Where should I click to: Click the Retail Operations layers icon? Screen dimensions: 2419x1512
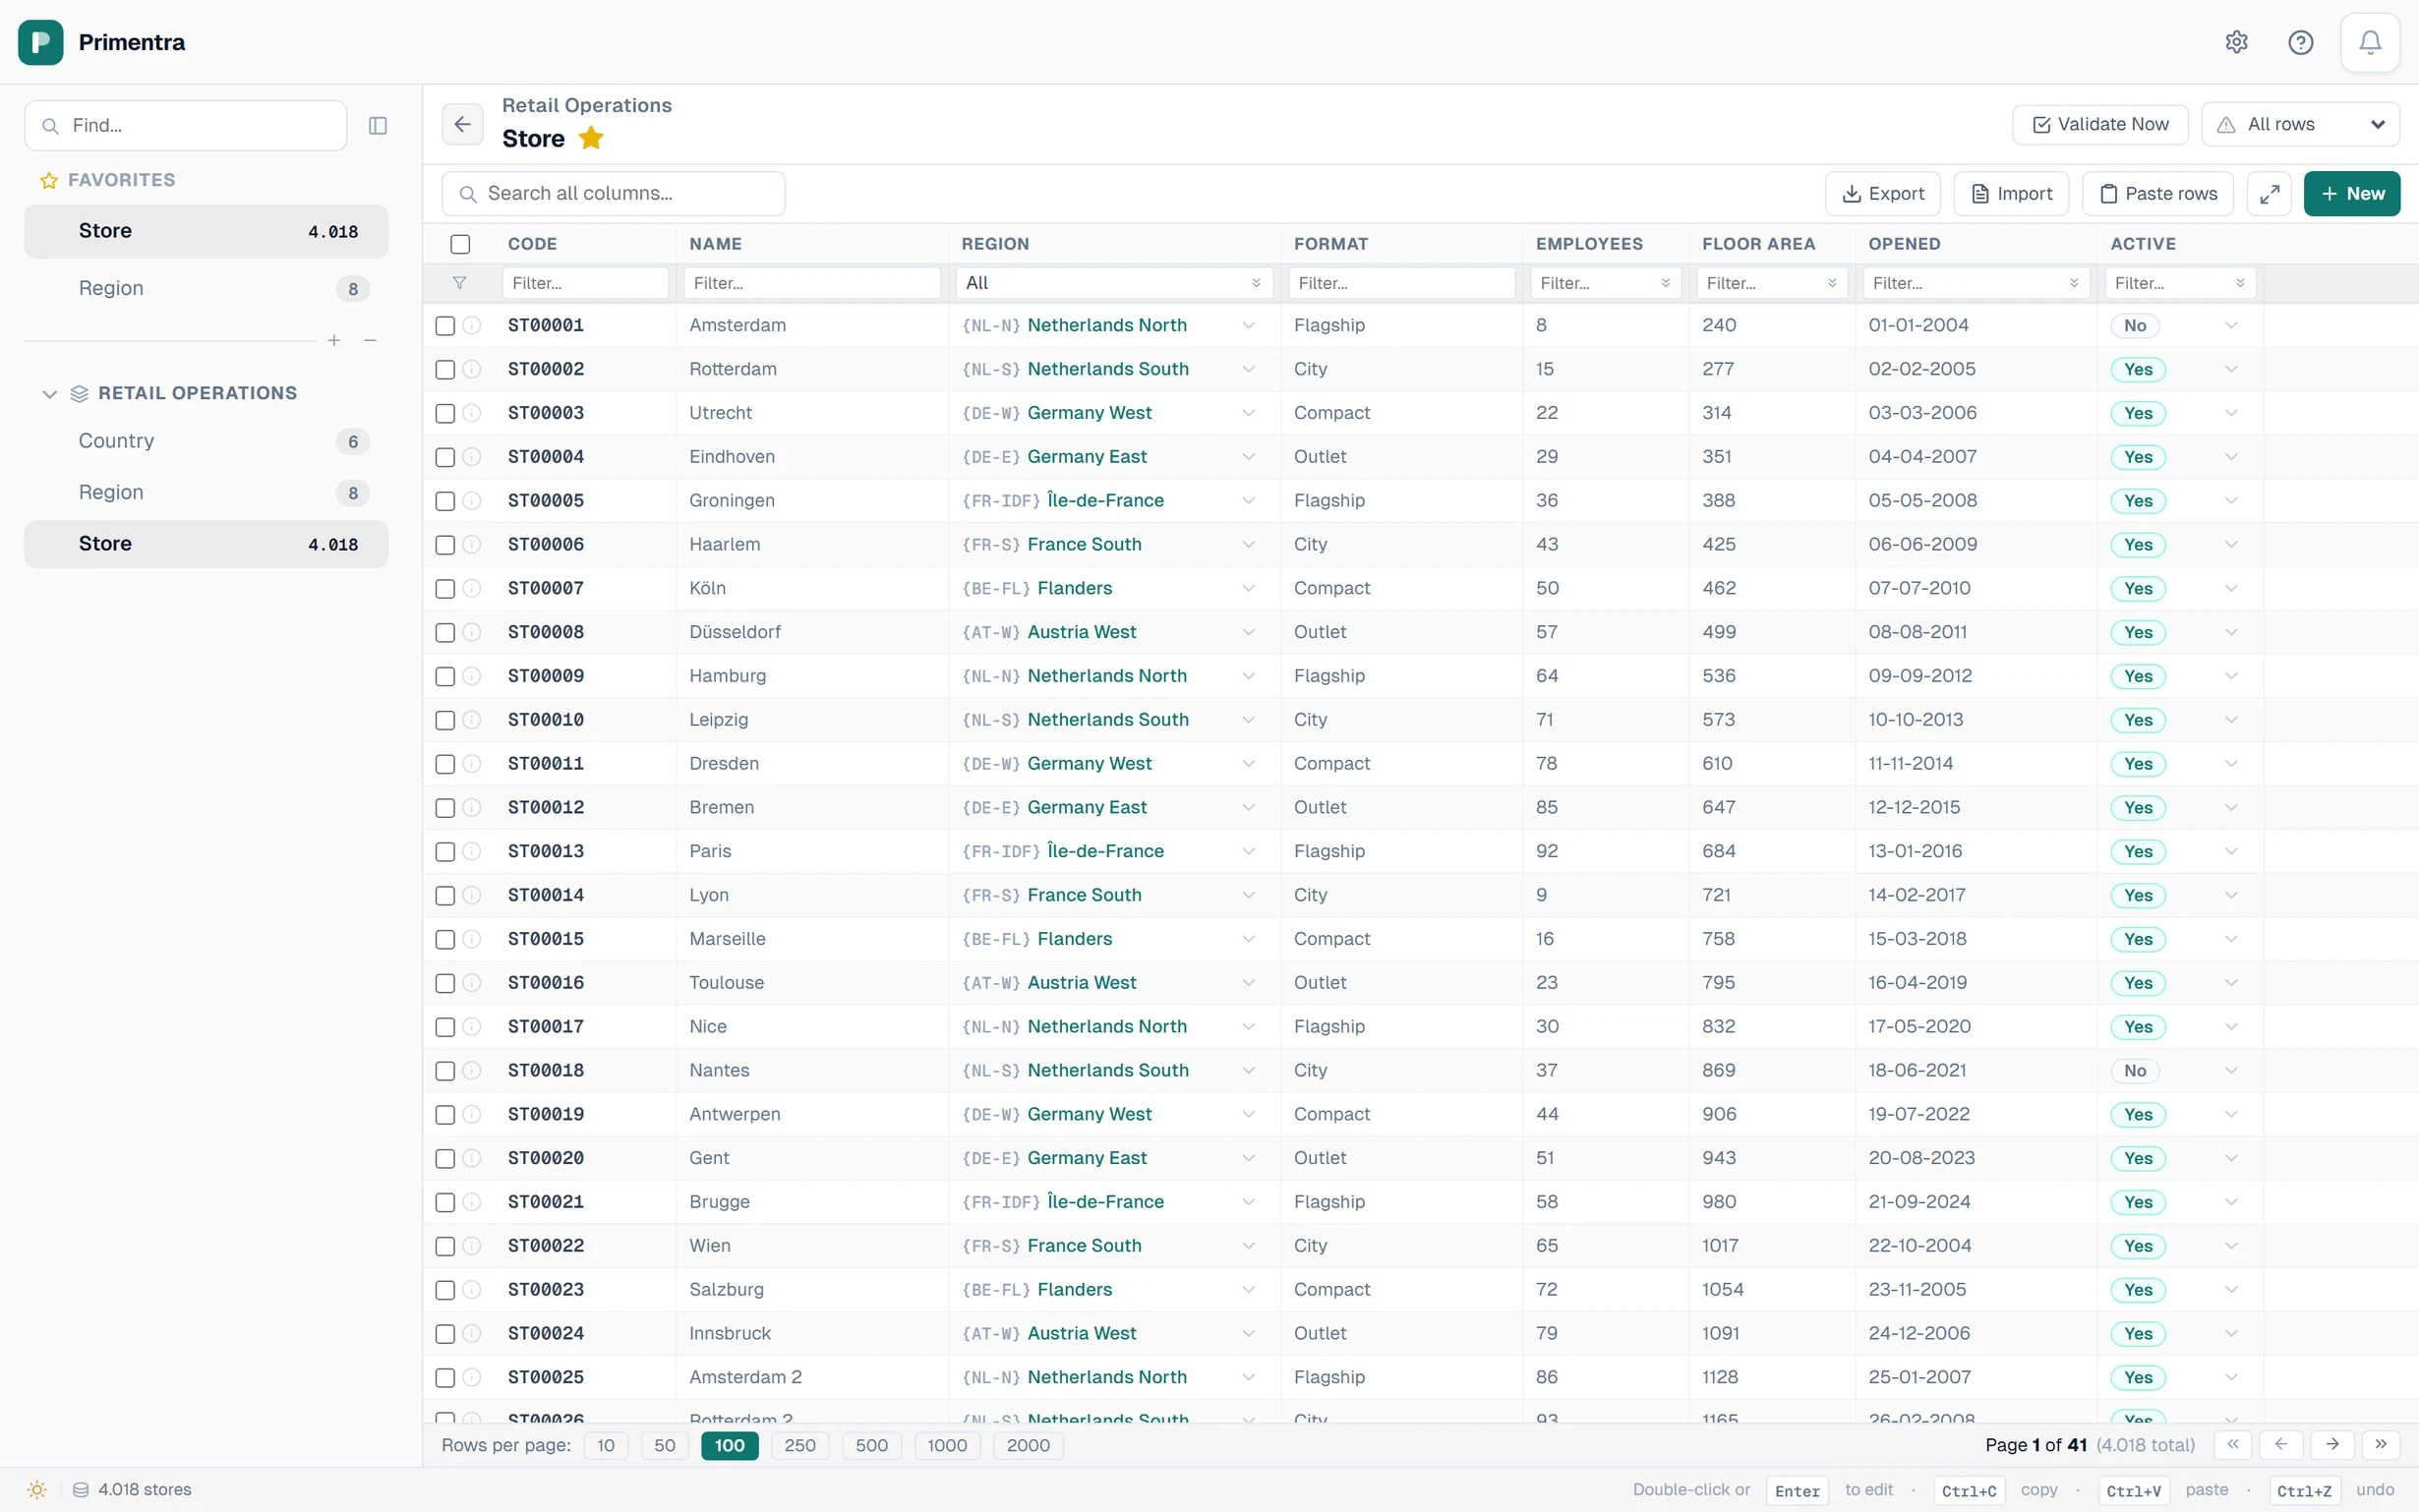point(79,393)
